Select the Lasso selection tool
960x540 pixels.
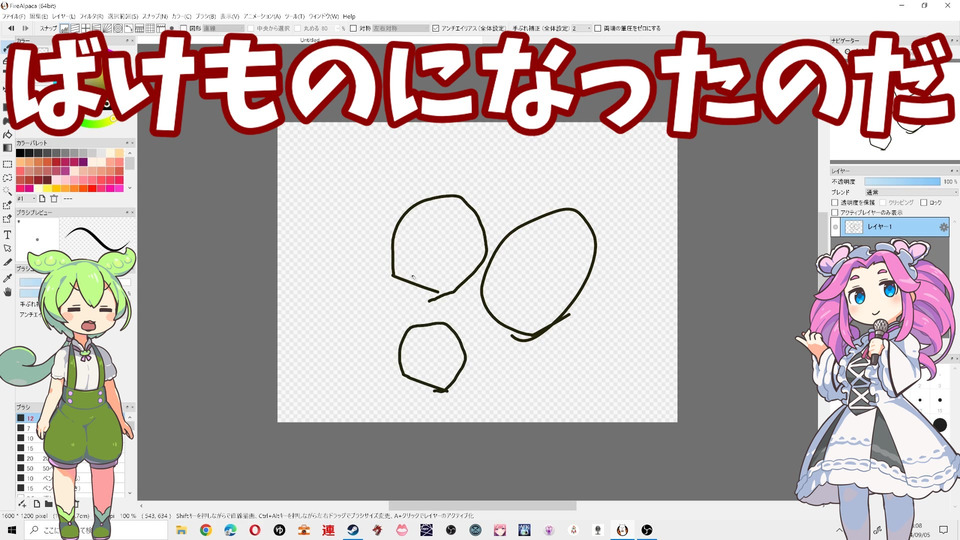coord(7,178)
